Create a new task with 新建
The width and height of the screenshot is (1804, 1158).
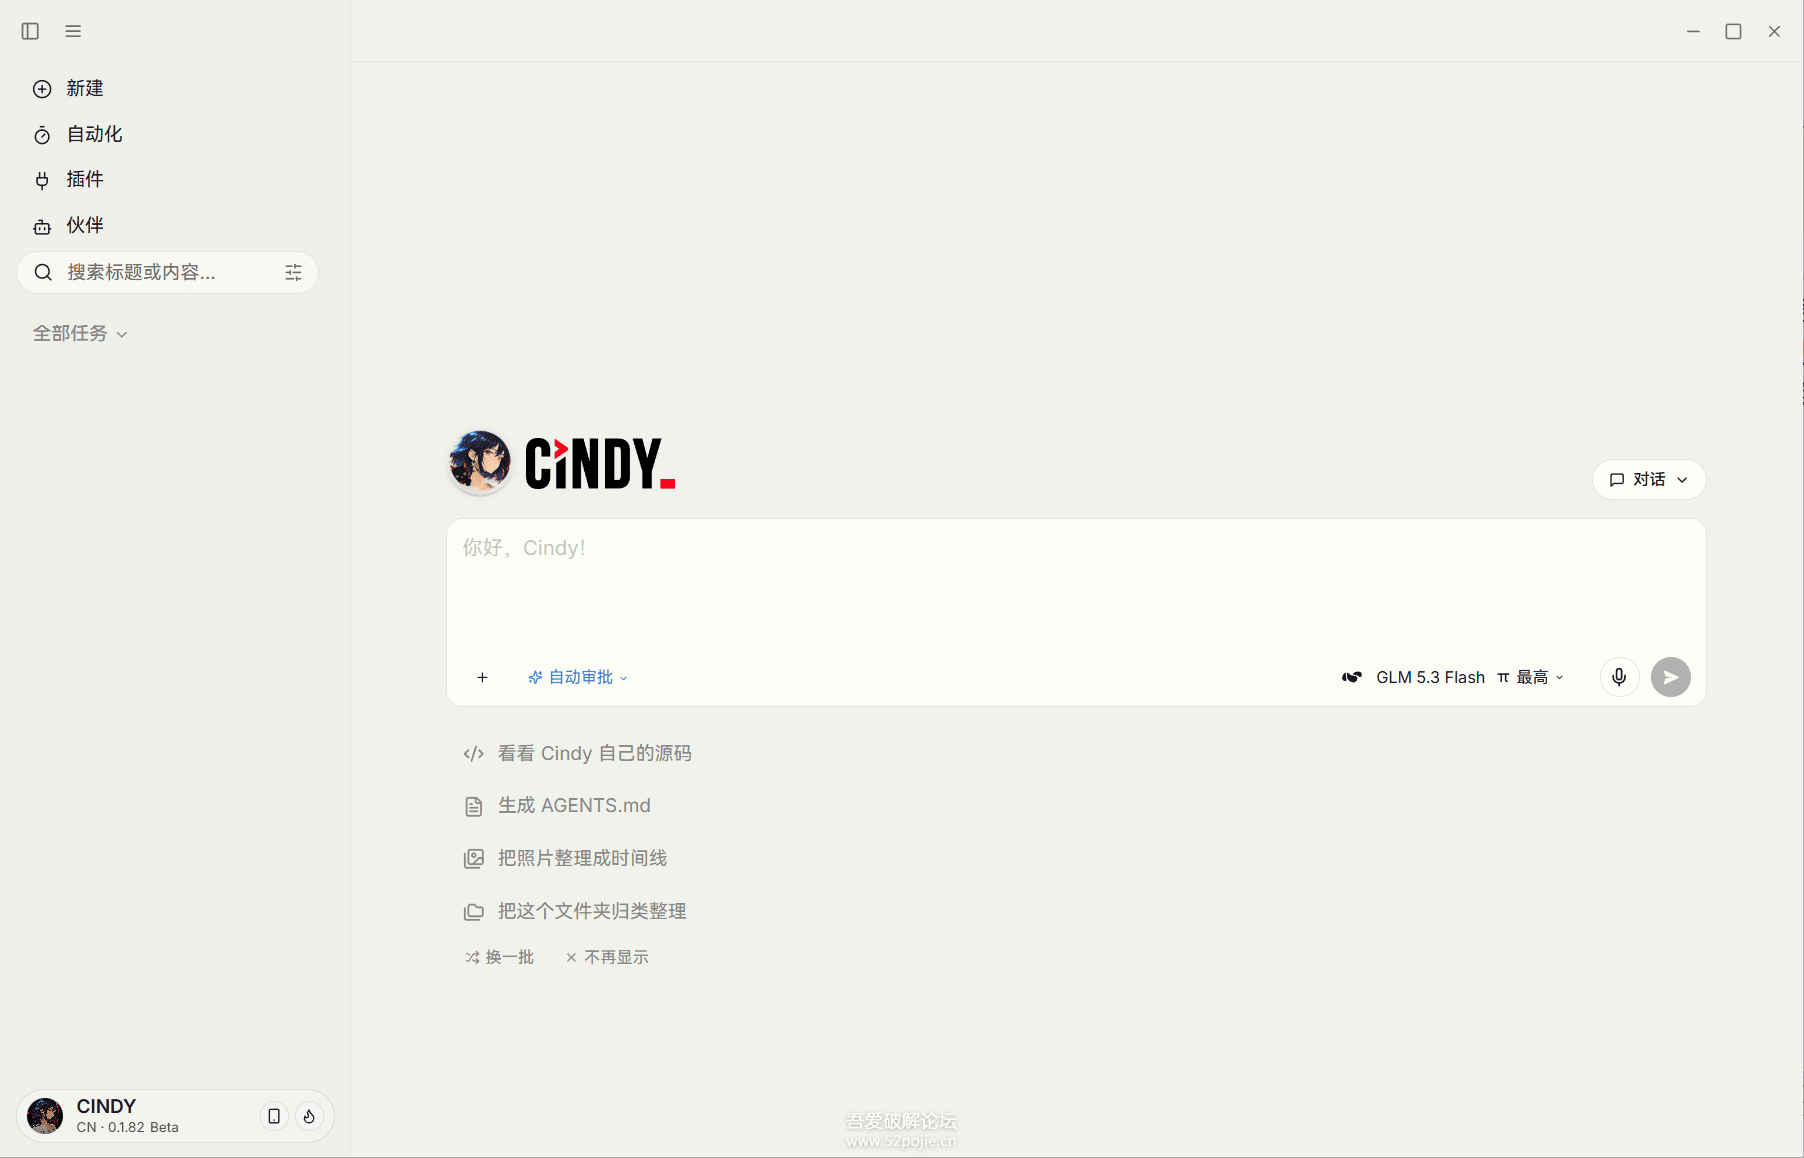point(68,88)
